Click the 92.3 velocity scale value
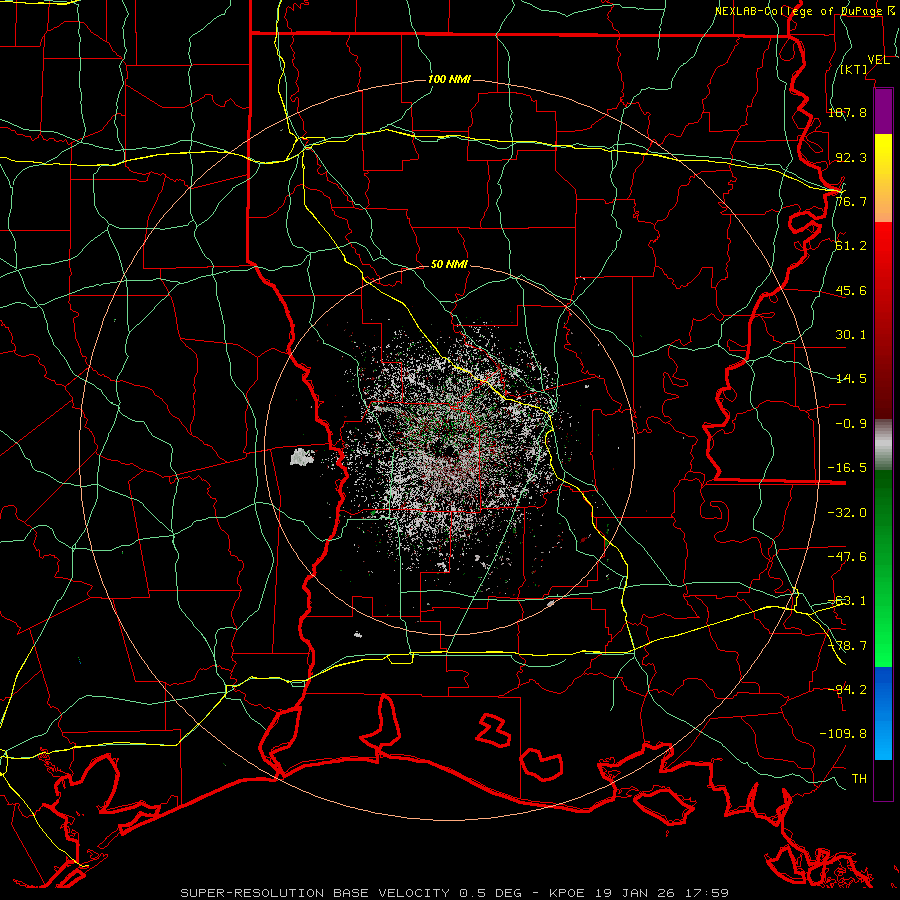 [x=851, y=157]
